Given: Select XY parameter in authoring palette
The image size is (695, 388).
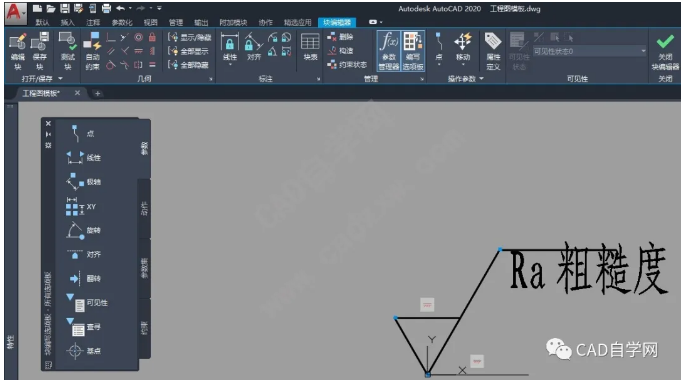Looking at the screenshot, I should pos(81,206).
